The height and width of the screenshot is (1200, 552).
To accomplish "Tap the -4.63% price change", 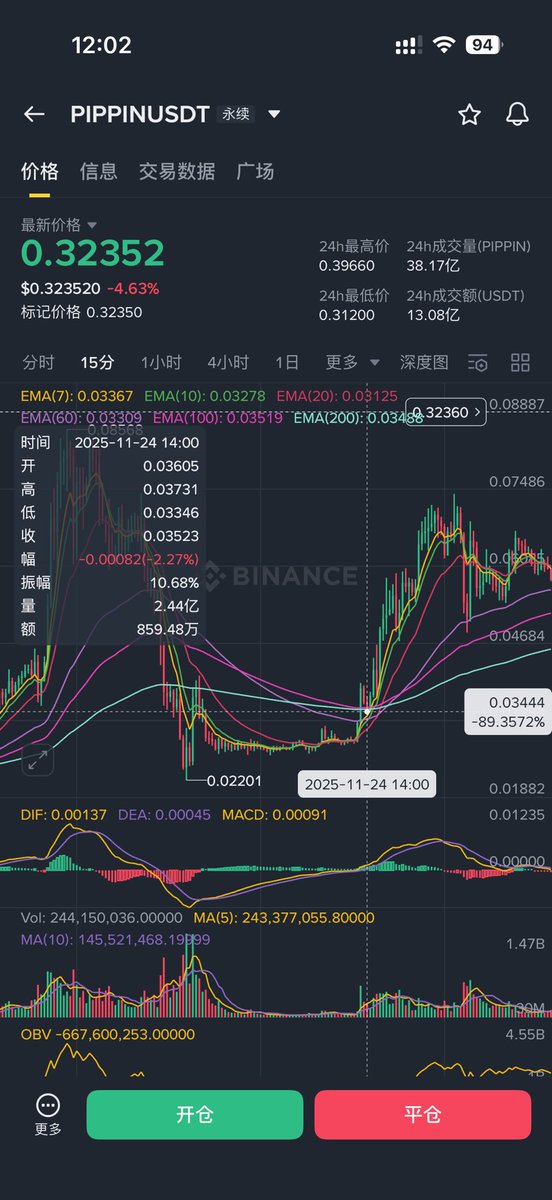I will pyautogui.click(x=132, y=288).
